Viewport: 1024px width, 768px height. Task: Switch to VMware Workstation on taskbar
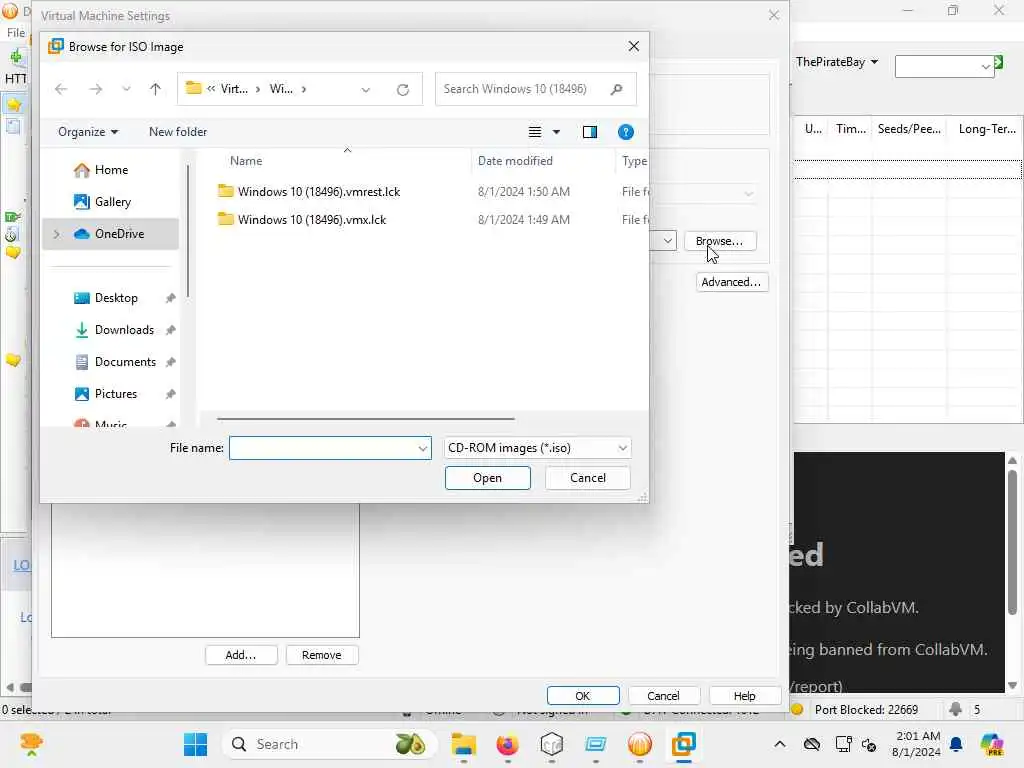coord(684,744)
